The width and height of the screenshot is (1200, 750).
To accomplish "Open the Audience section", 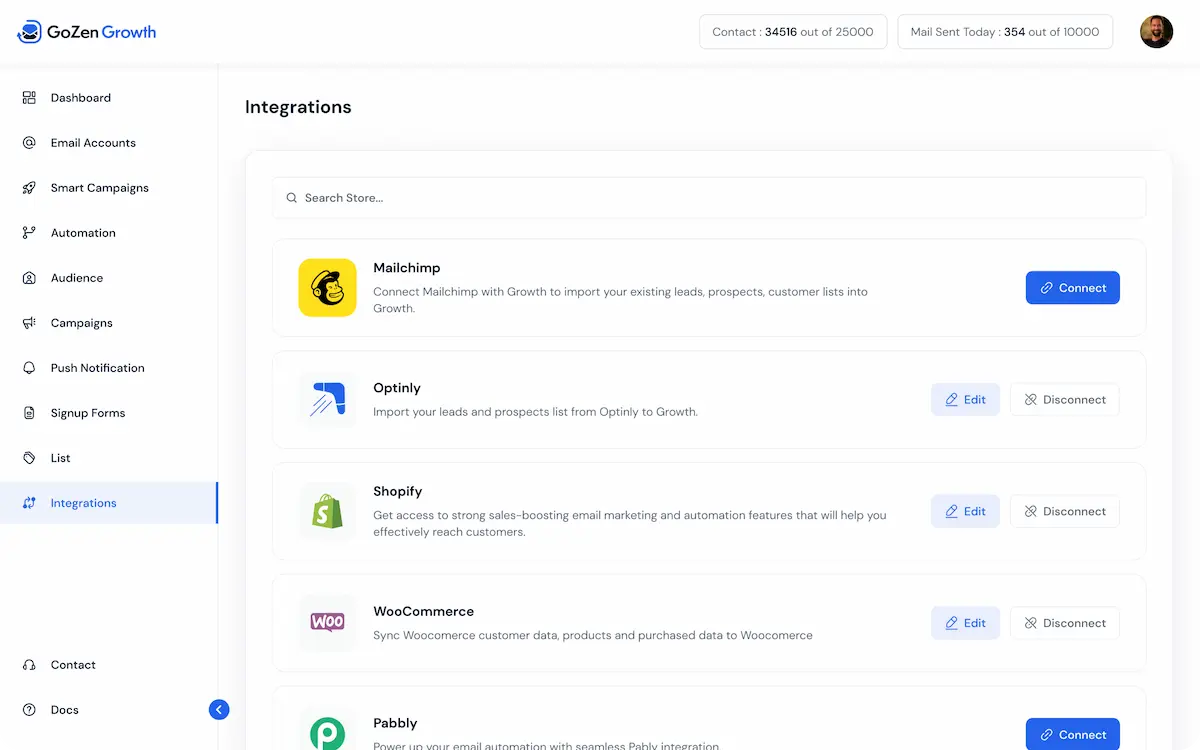I will pyautogui.click(x=76, y=277).
